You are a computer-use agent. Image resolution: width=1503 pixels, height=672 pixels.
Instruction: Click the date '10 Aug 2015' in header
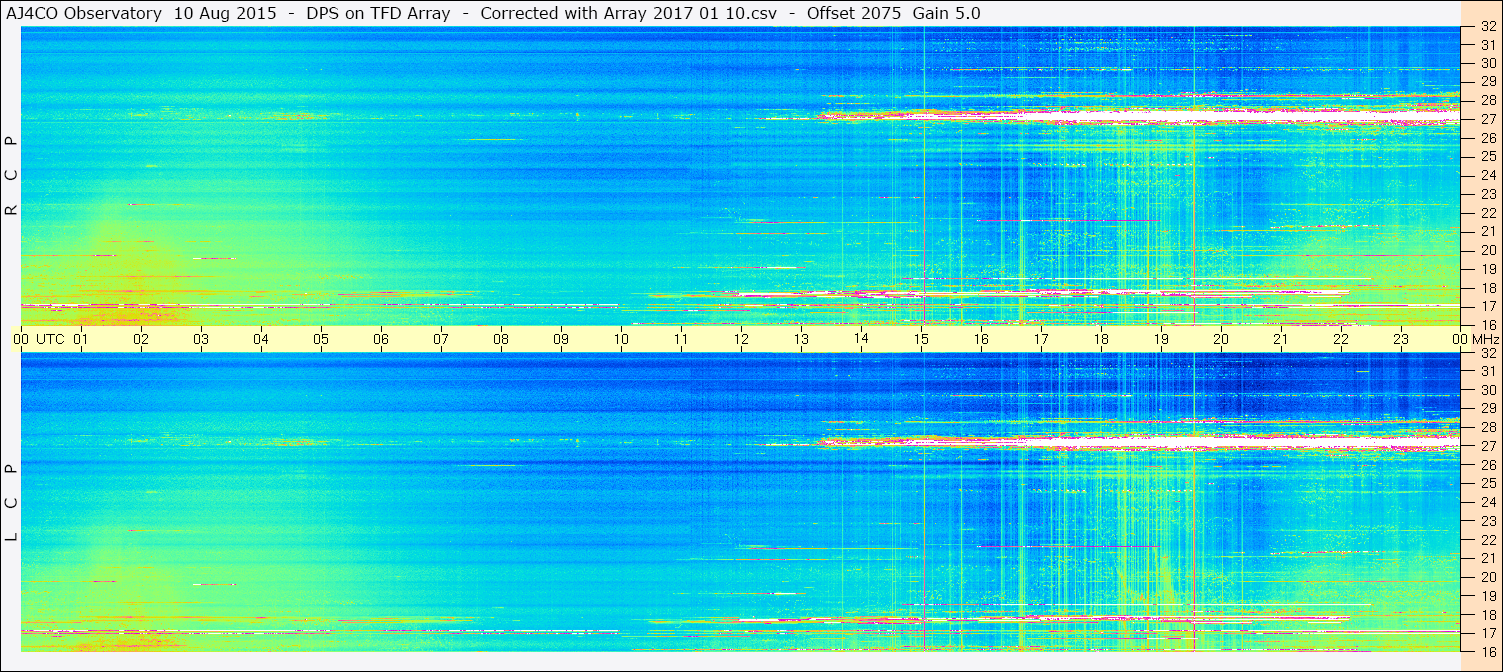227,13
